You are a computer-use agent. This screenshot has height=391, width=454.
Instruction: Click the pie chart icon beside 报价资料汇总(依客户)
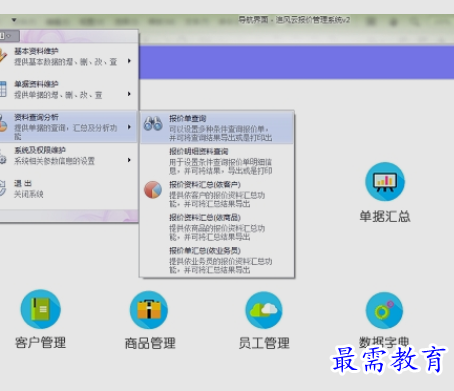pyautogui.click(x=153, y=190)
